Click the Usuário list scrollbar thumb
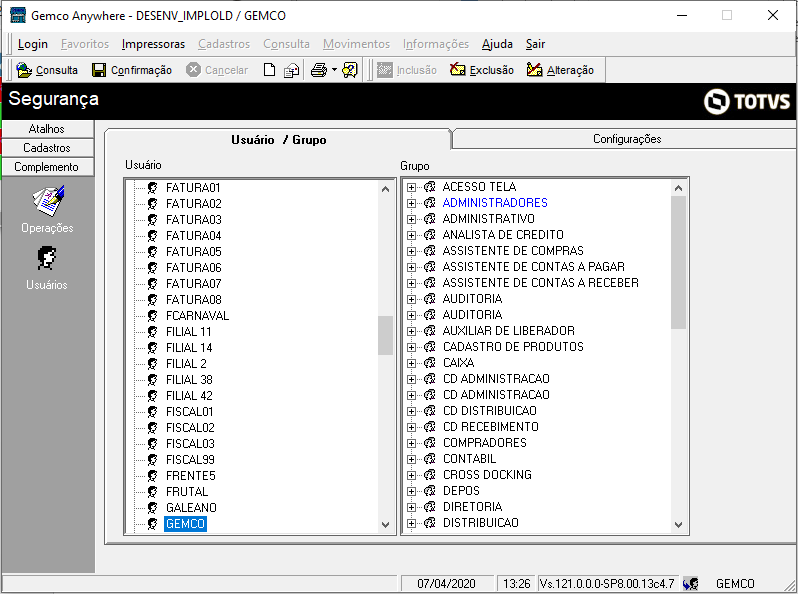The image size is (798, 594). point(385,335)
